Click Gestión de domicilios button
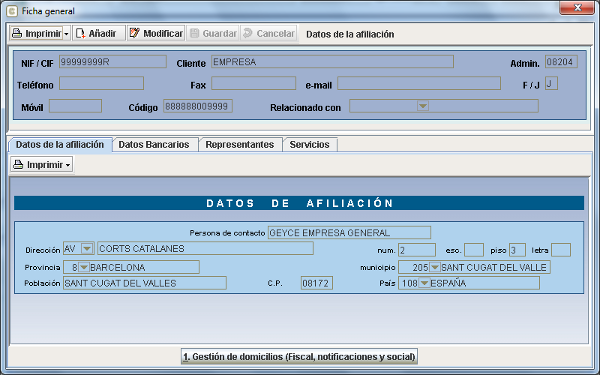The image size is (600, 375). [x=299, y=357]
